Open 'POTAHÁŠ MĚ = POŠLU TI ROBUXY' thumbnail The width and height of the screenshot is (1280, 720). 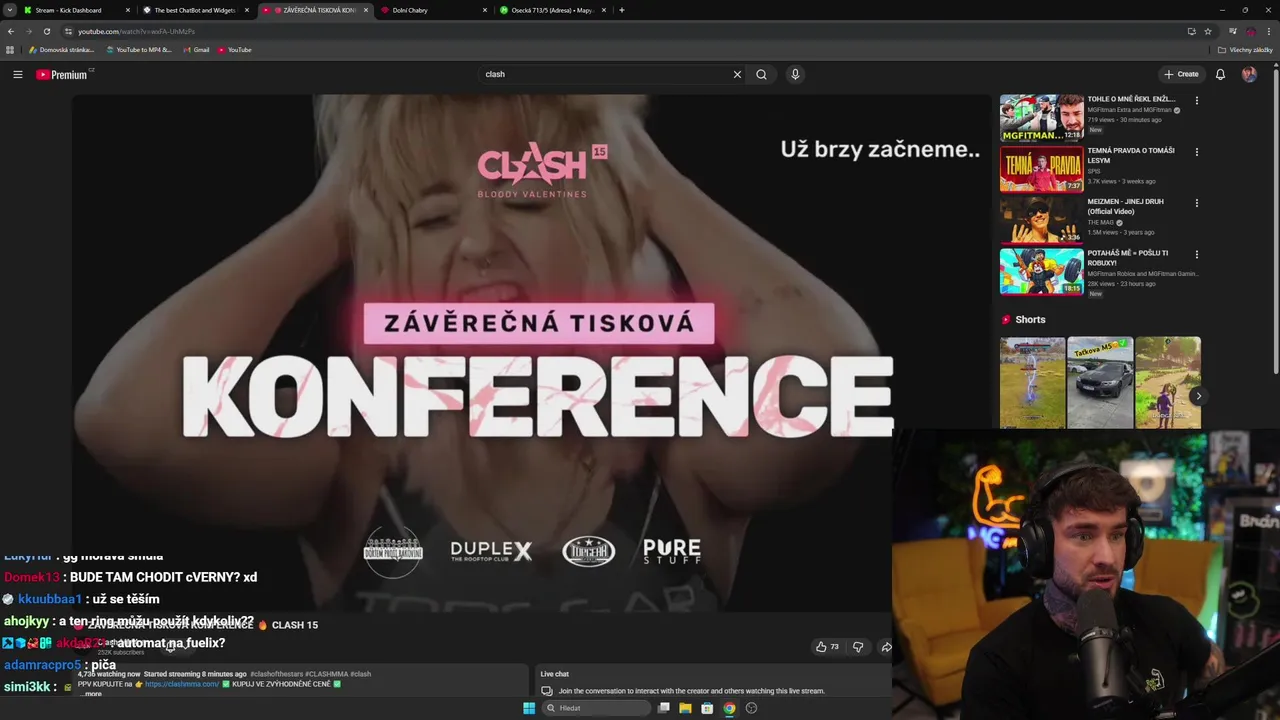1041,271
